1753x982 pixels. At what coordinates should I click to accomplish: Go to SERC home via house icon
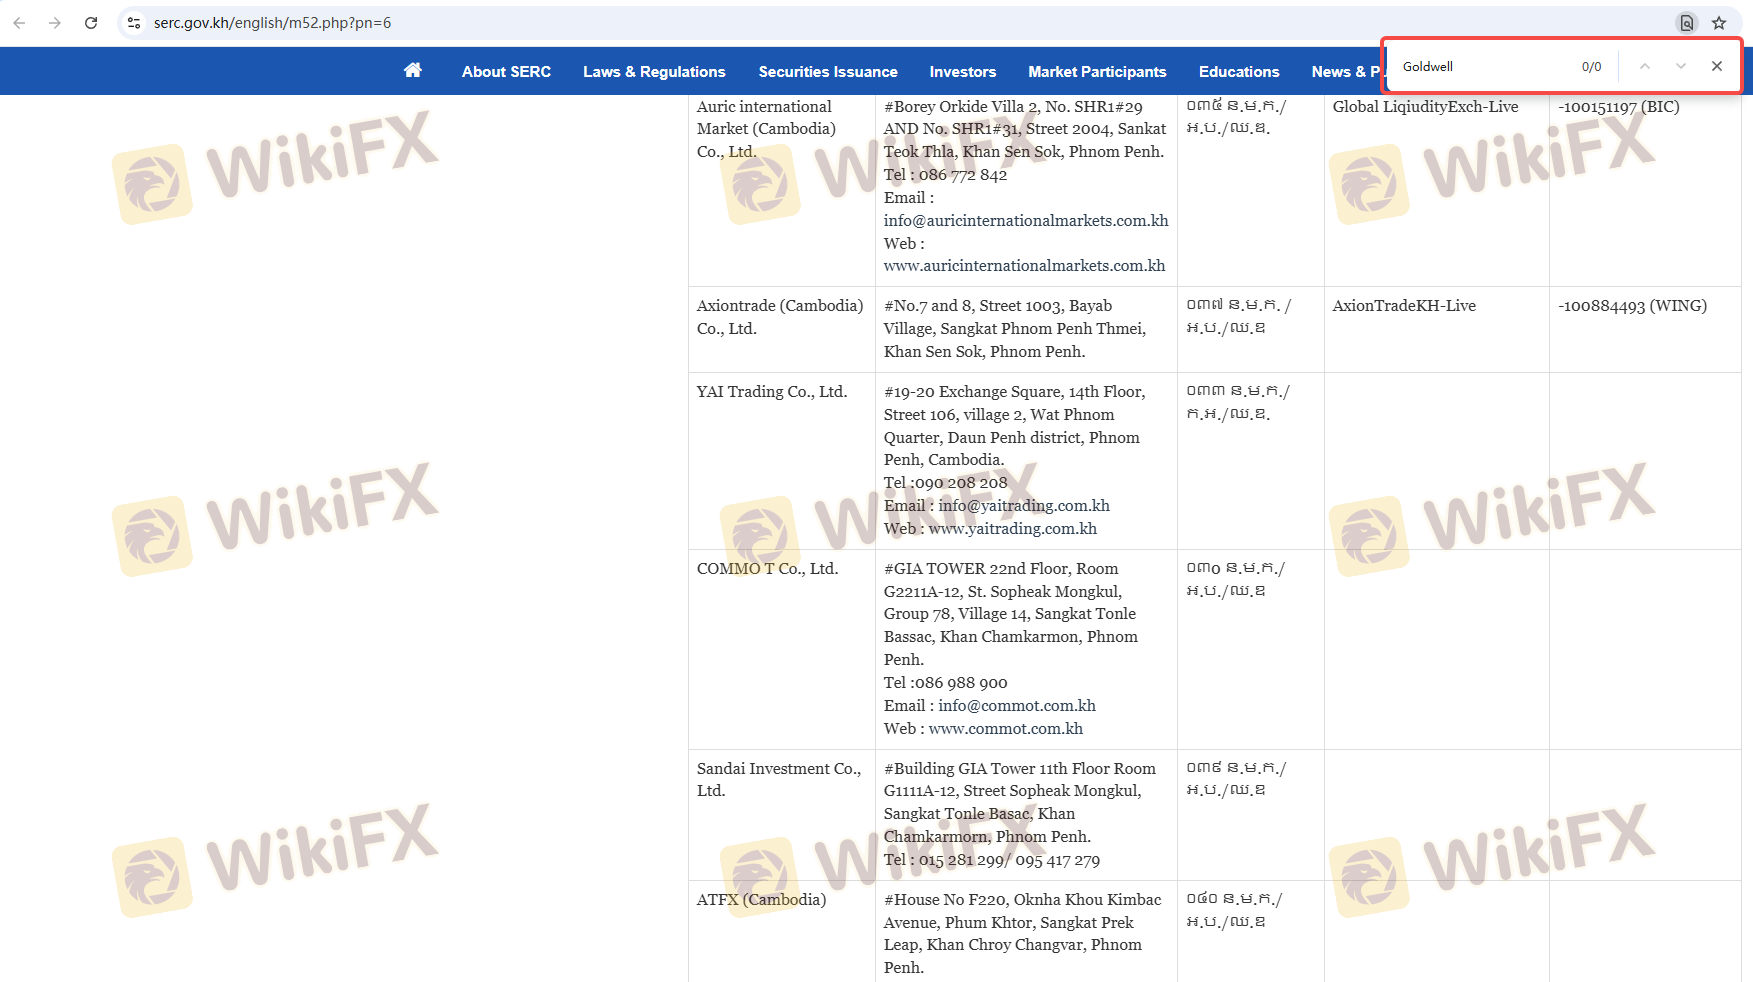[413, 70]
